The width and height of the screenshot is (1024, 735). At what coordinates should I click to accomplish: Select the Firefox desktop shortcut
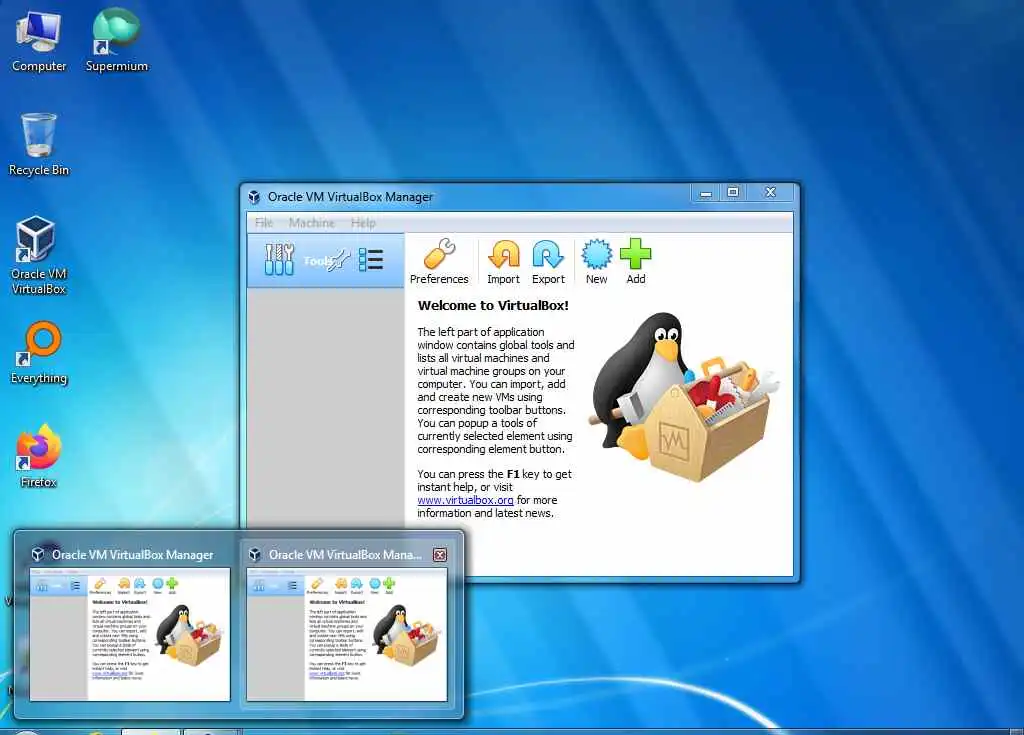[39, 456]
